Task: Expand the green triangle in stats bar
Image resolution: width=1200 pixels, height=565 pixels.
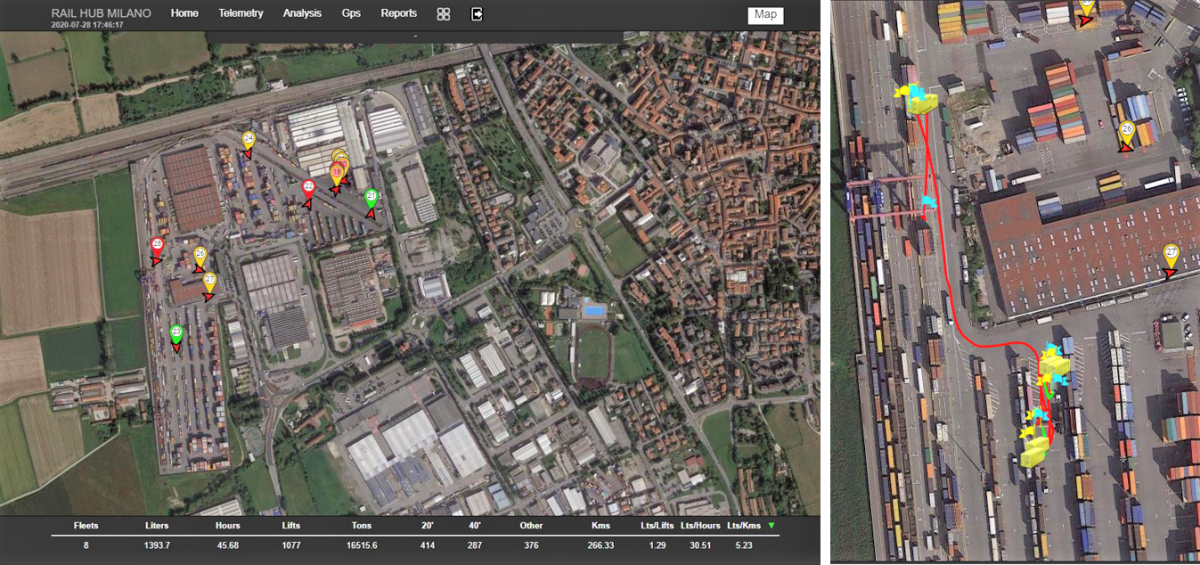Action: click(x=771, y=525)
